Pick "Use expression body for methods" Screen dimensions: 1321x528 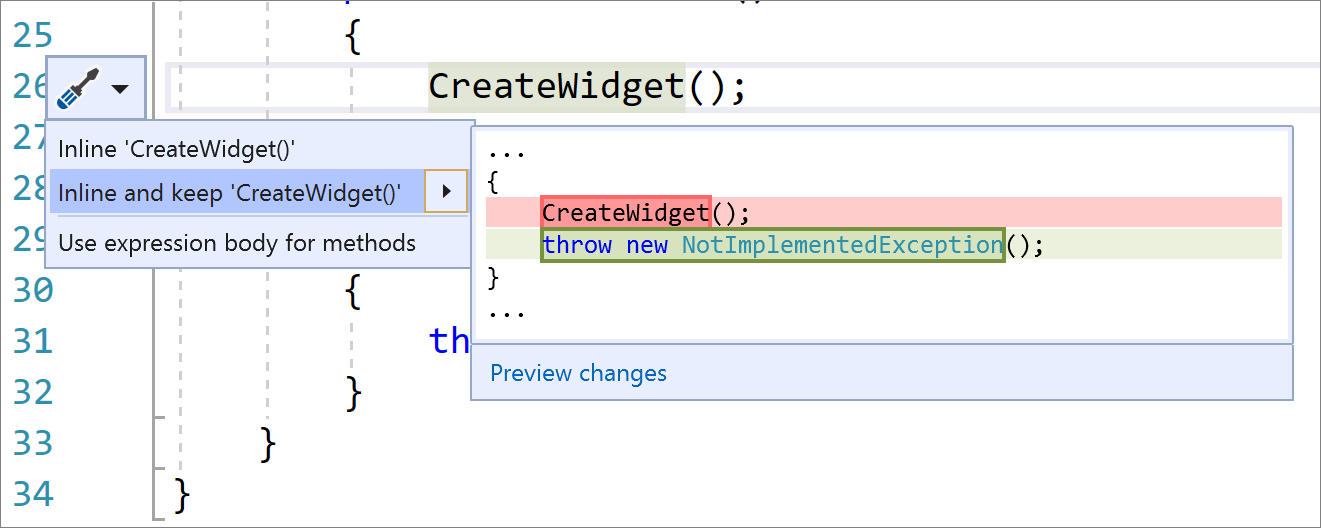(237, 243)
